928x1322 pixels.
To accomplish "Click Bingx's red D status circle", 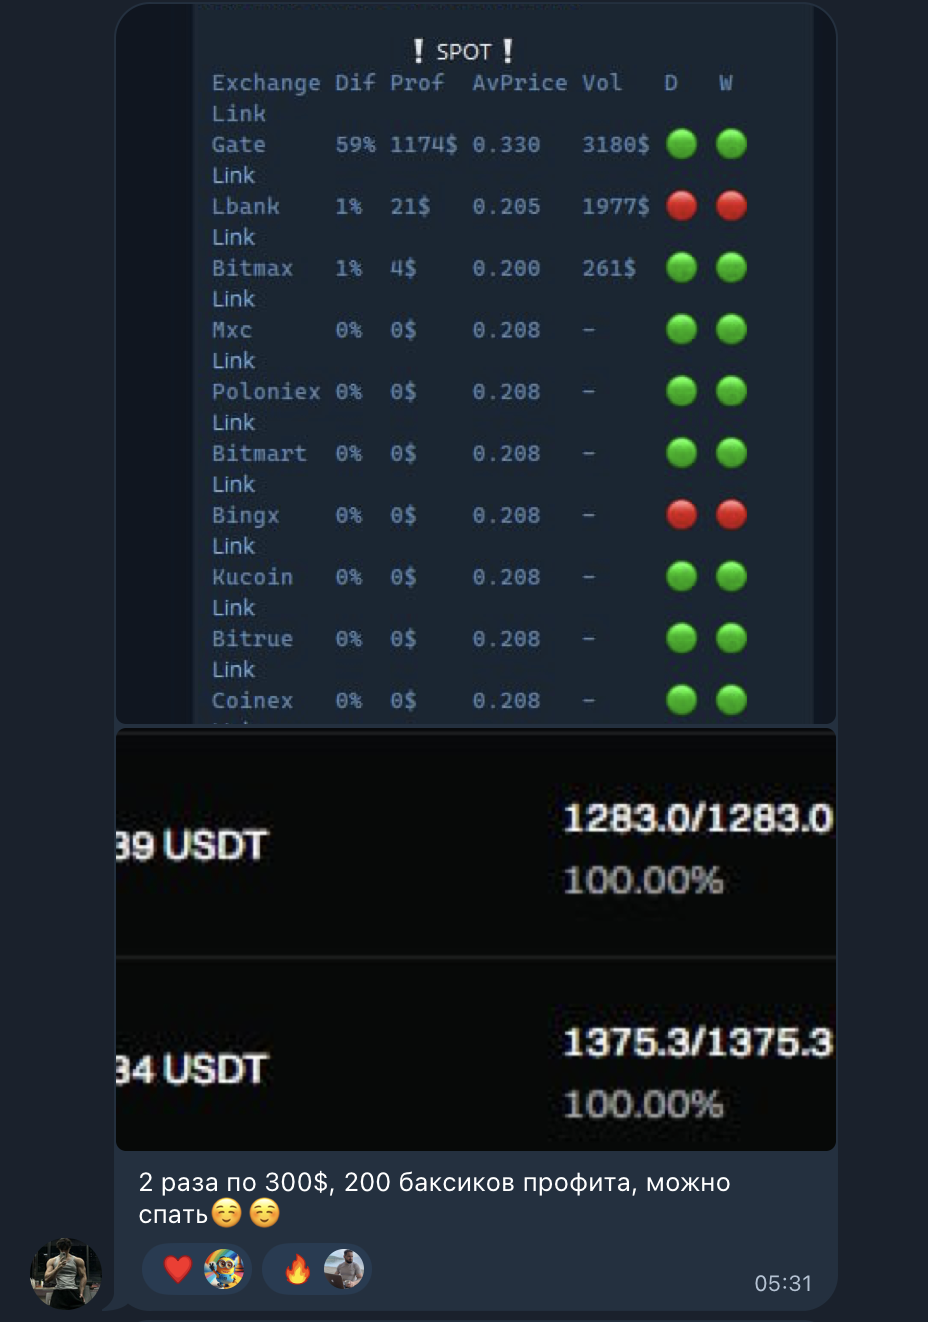I will (681, 515).
